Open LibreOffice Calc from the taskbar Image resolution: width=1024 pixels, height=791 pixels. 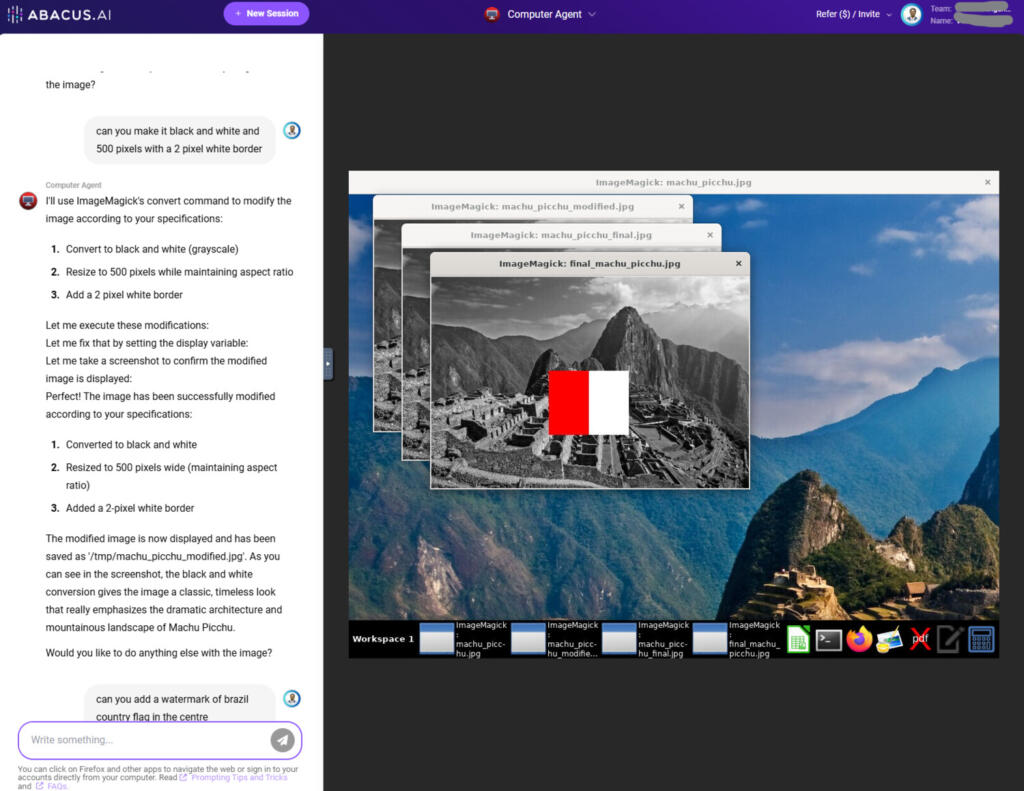pyautogui.click(x=797, y=640)
